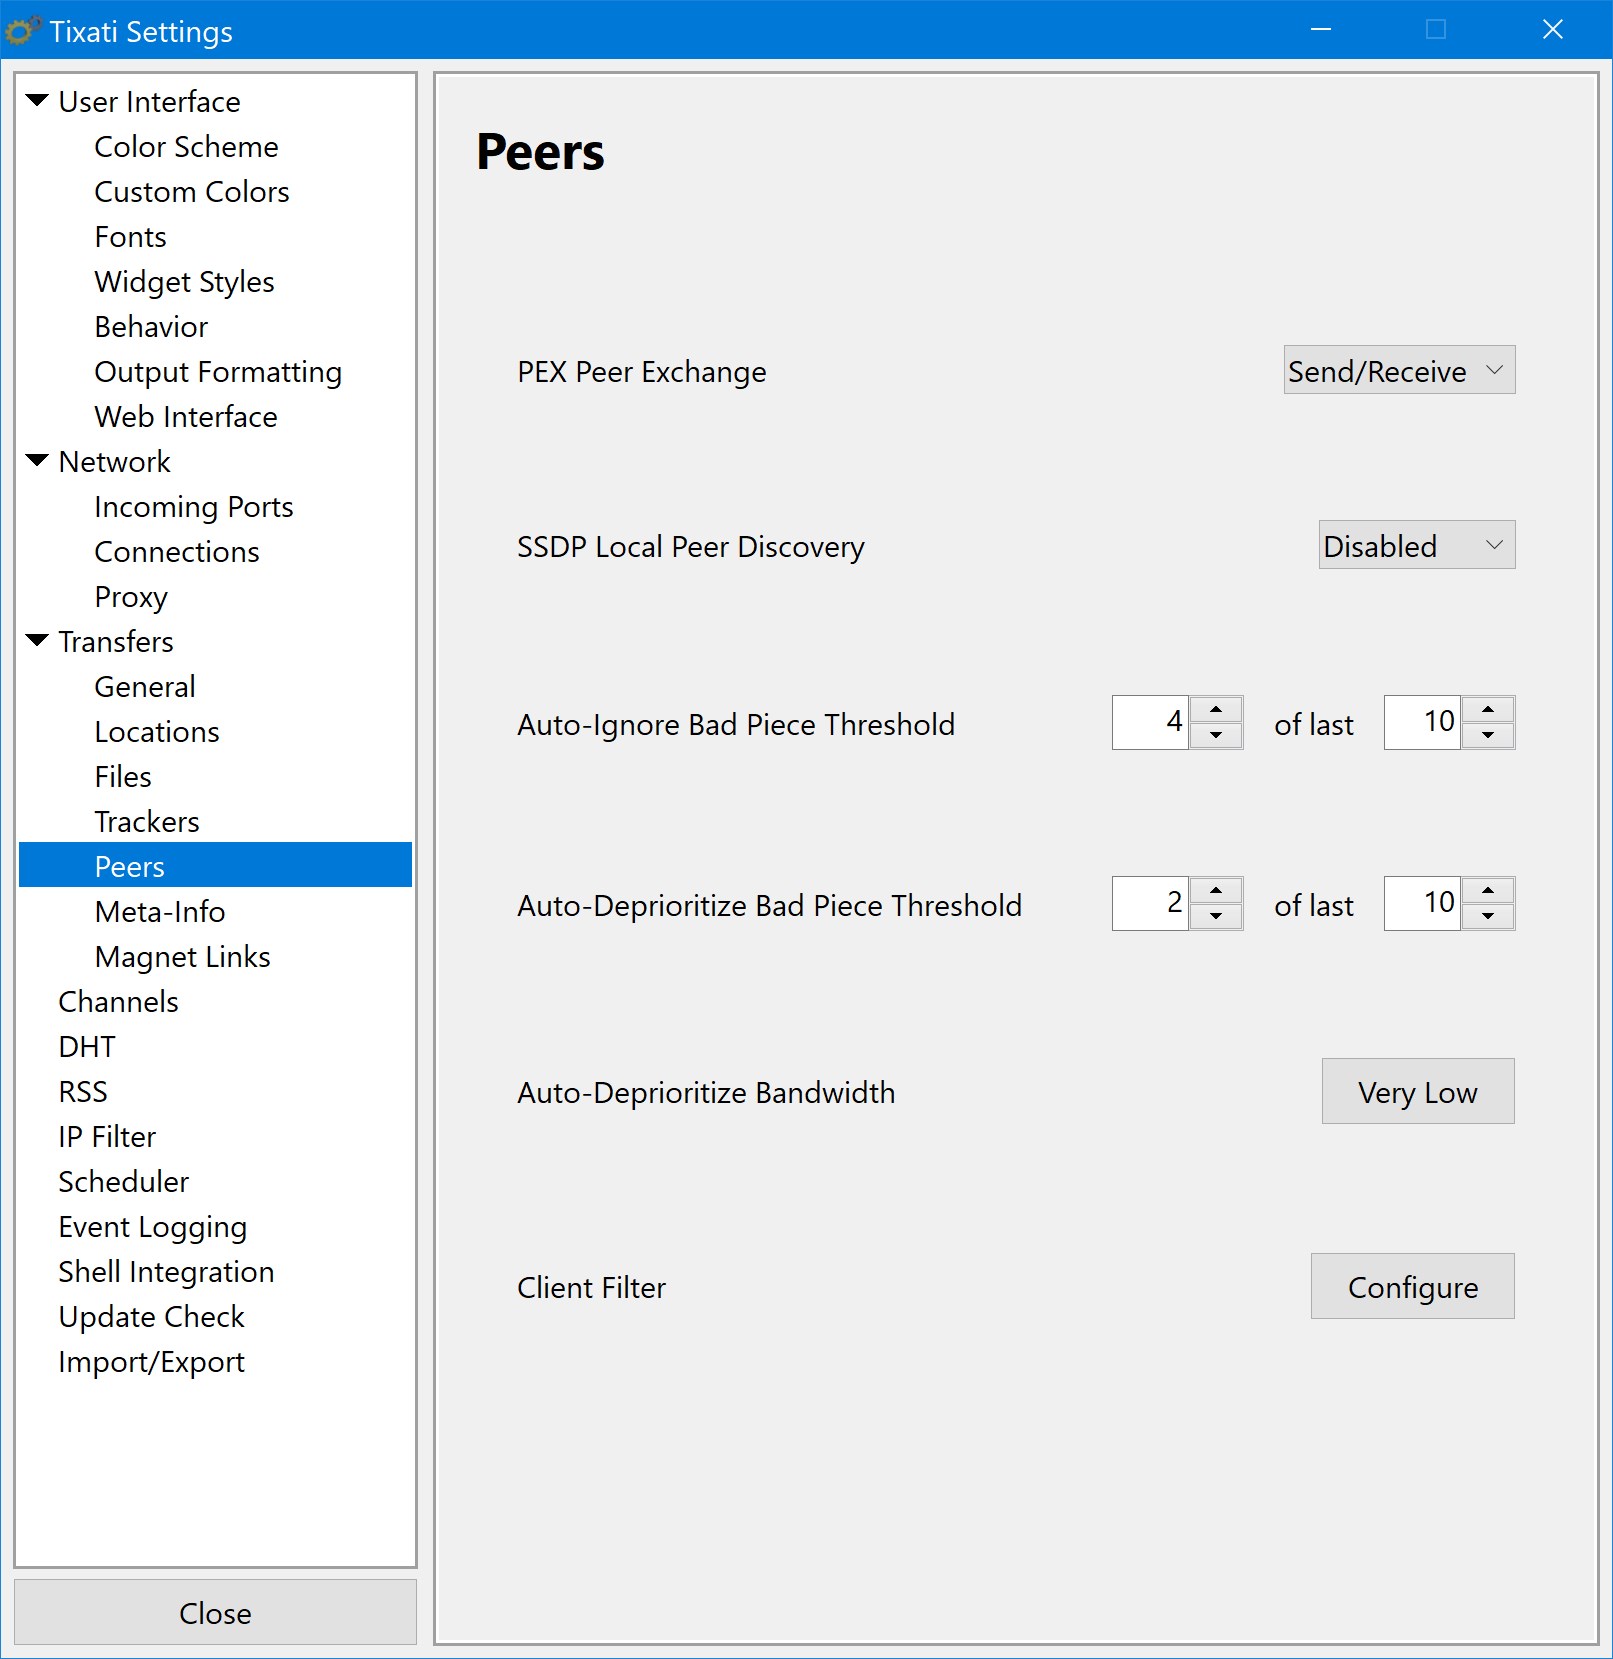Image resolution: width=1613 pixels, height=1659 pixels.
Task: Go to Files settings
Action: (x=123, y=776)
